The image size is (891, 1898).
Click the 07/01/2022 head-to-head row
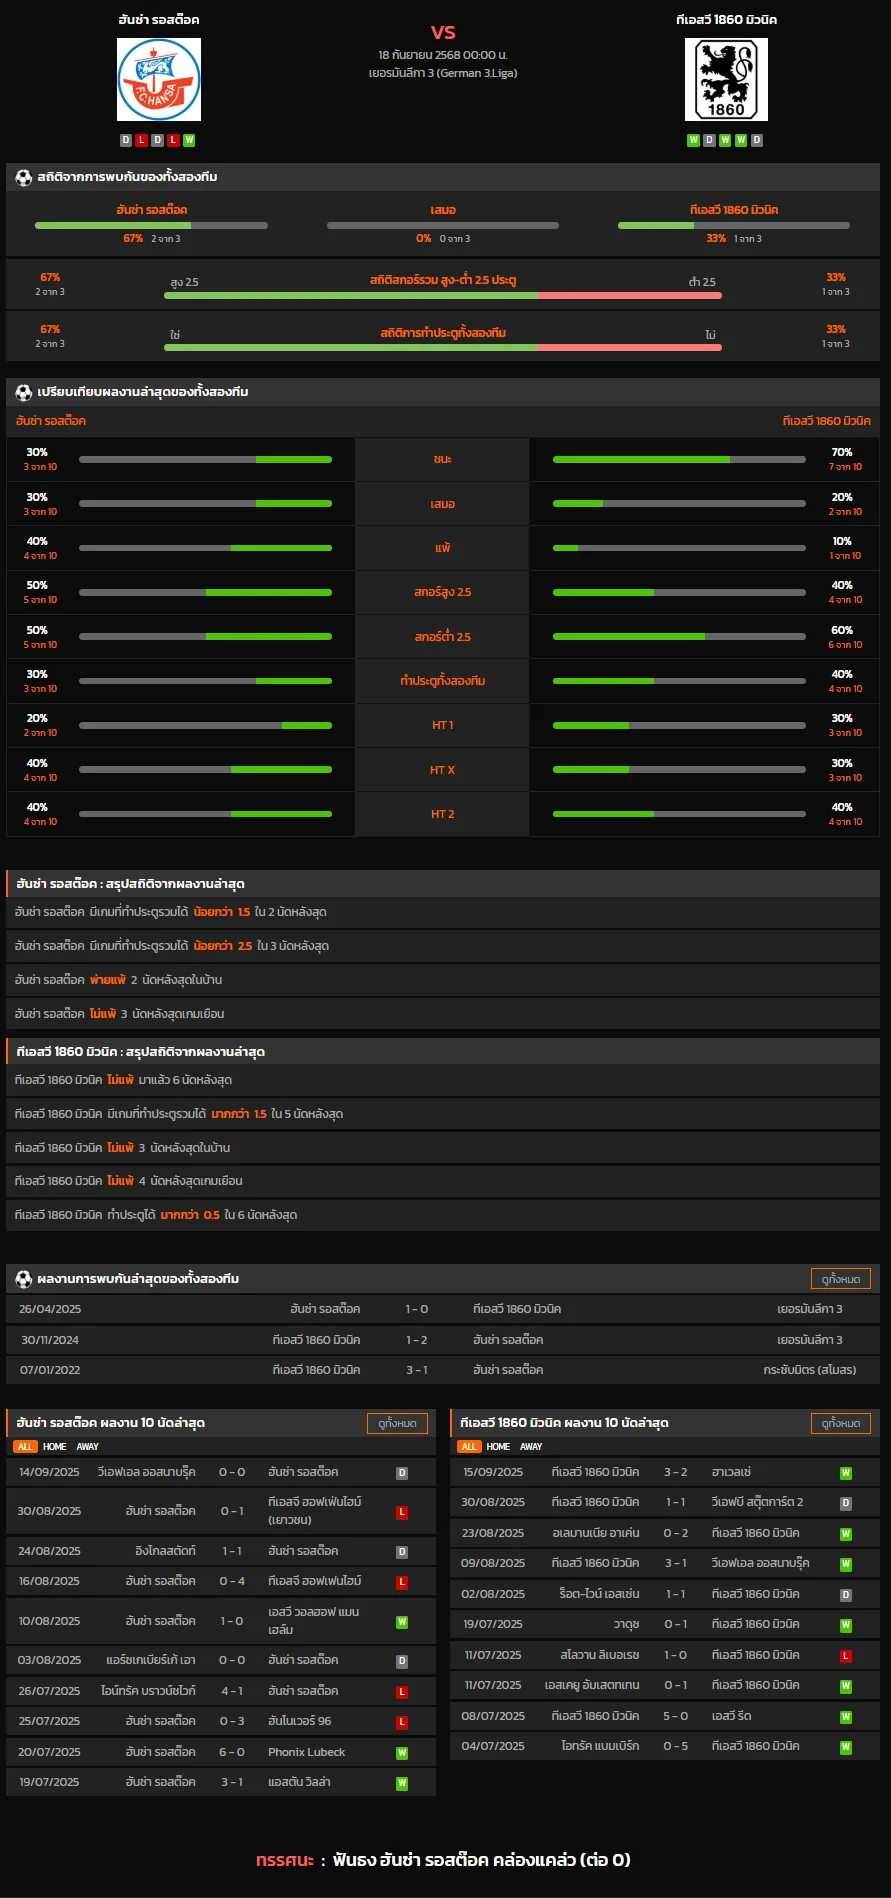pyautogui.click(x=443, y=1370)
